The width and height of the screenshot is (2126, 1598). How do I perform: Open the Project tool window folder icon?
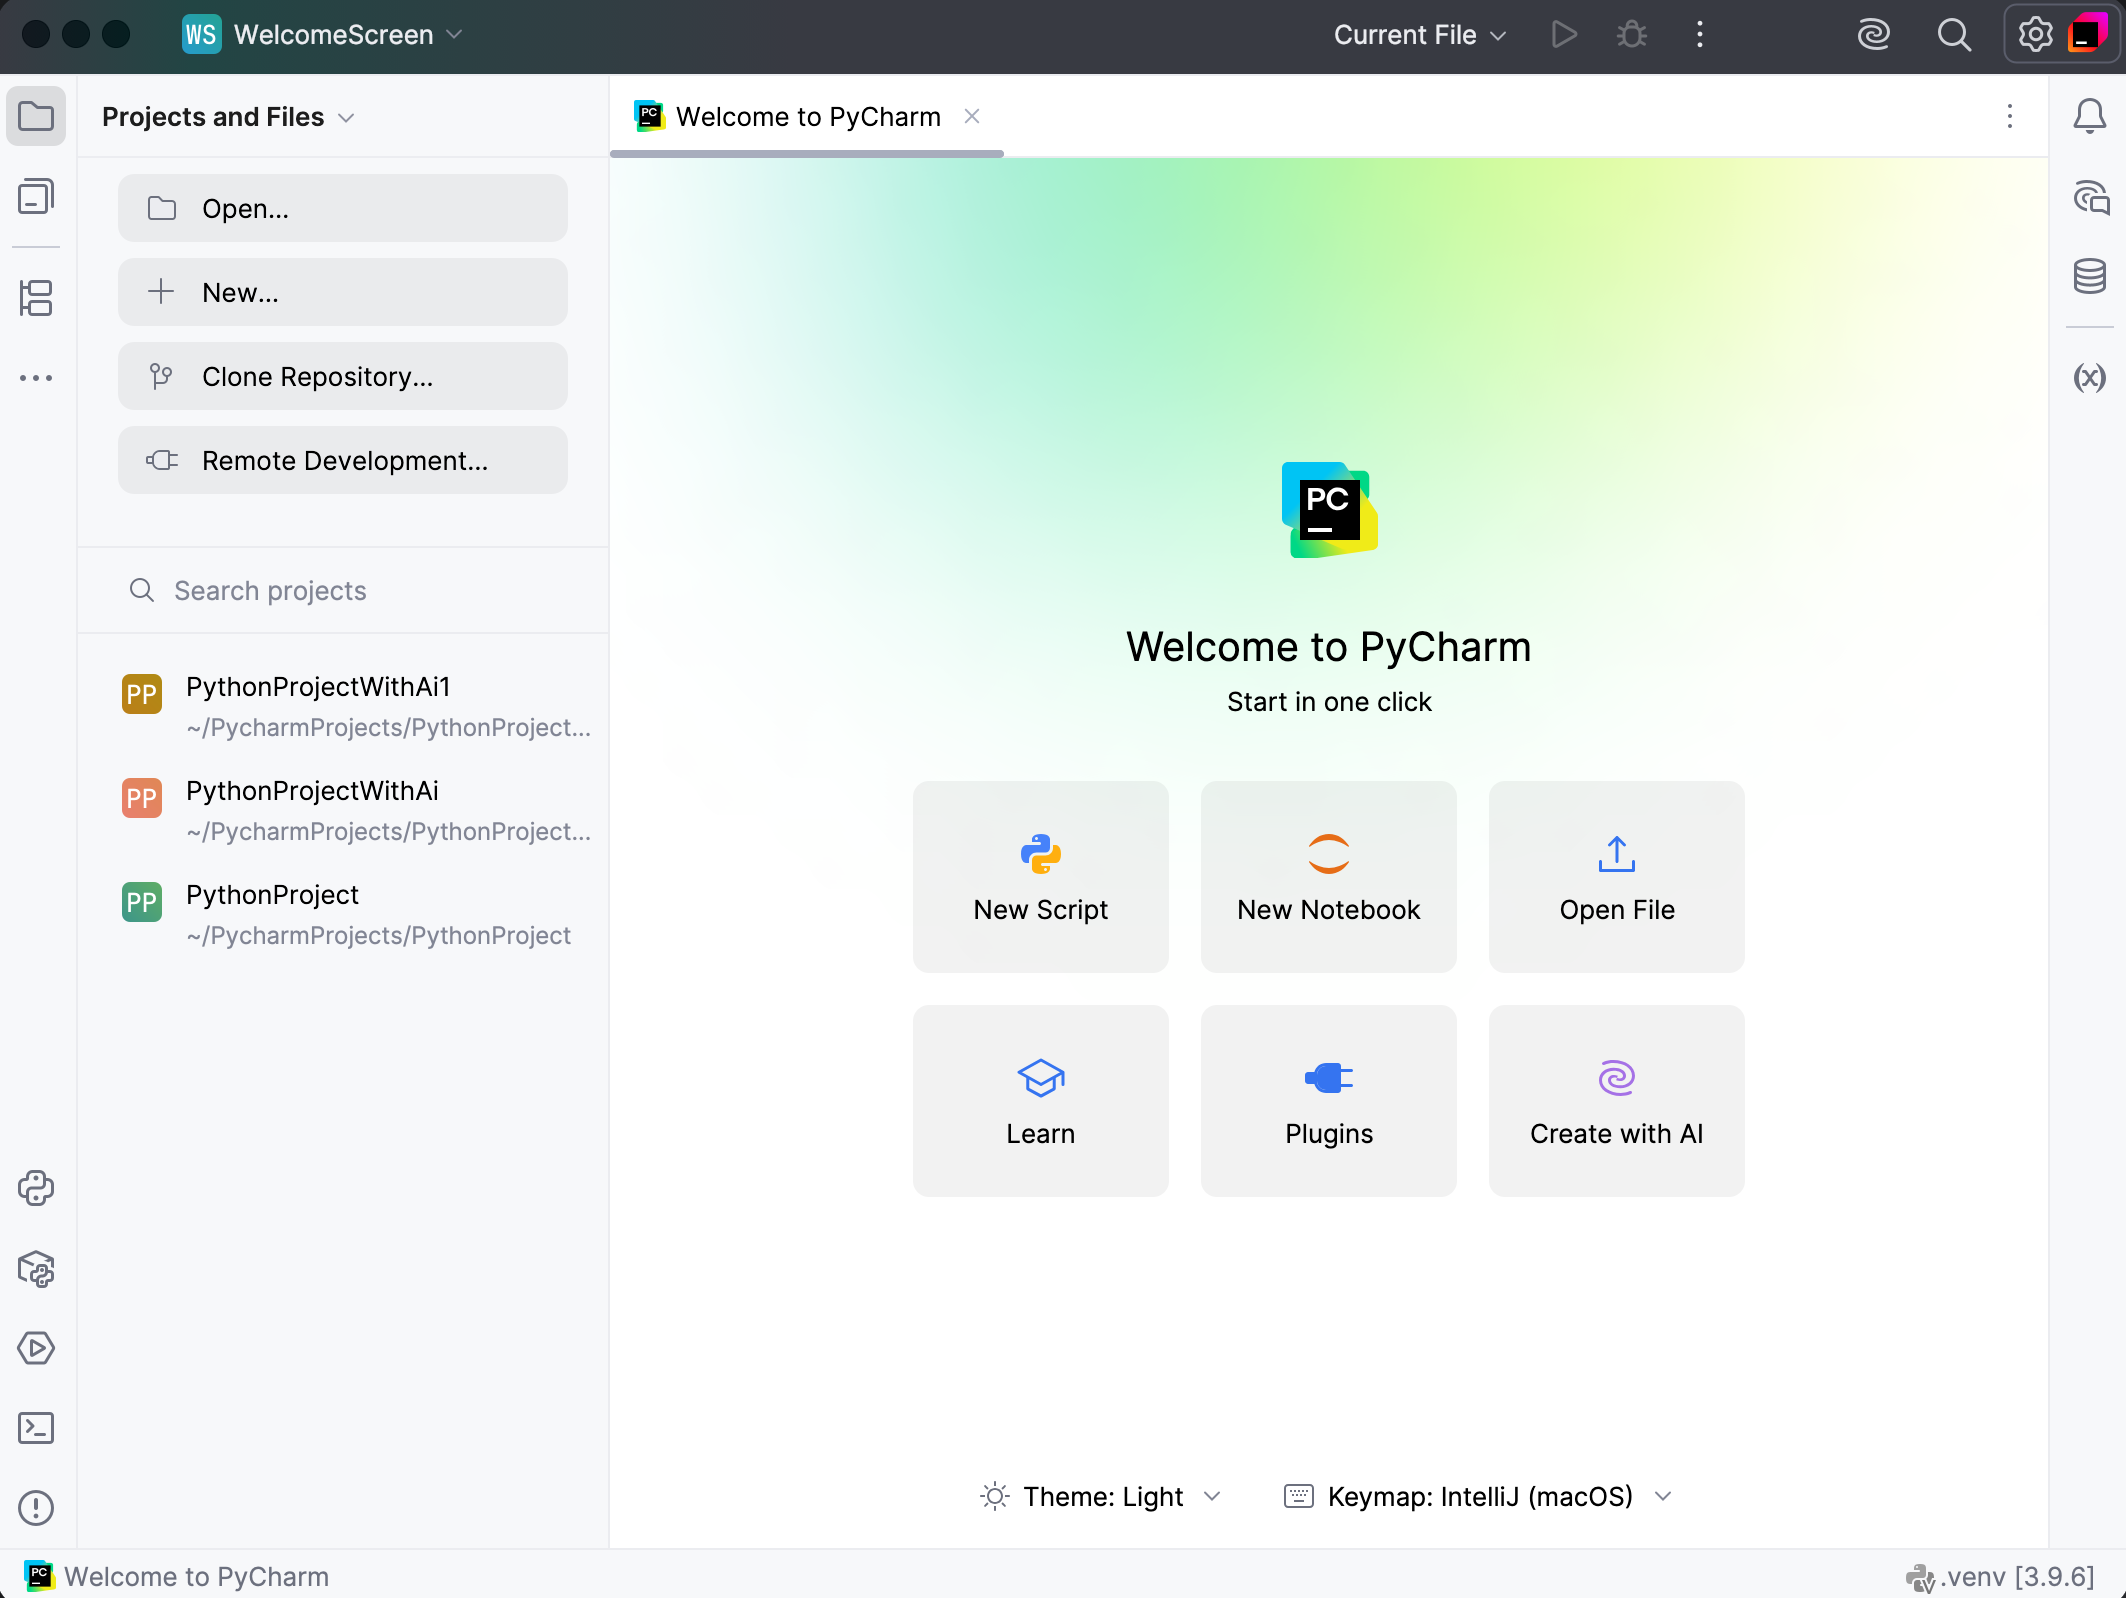click(x=36, y=116)
